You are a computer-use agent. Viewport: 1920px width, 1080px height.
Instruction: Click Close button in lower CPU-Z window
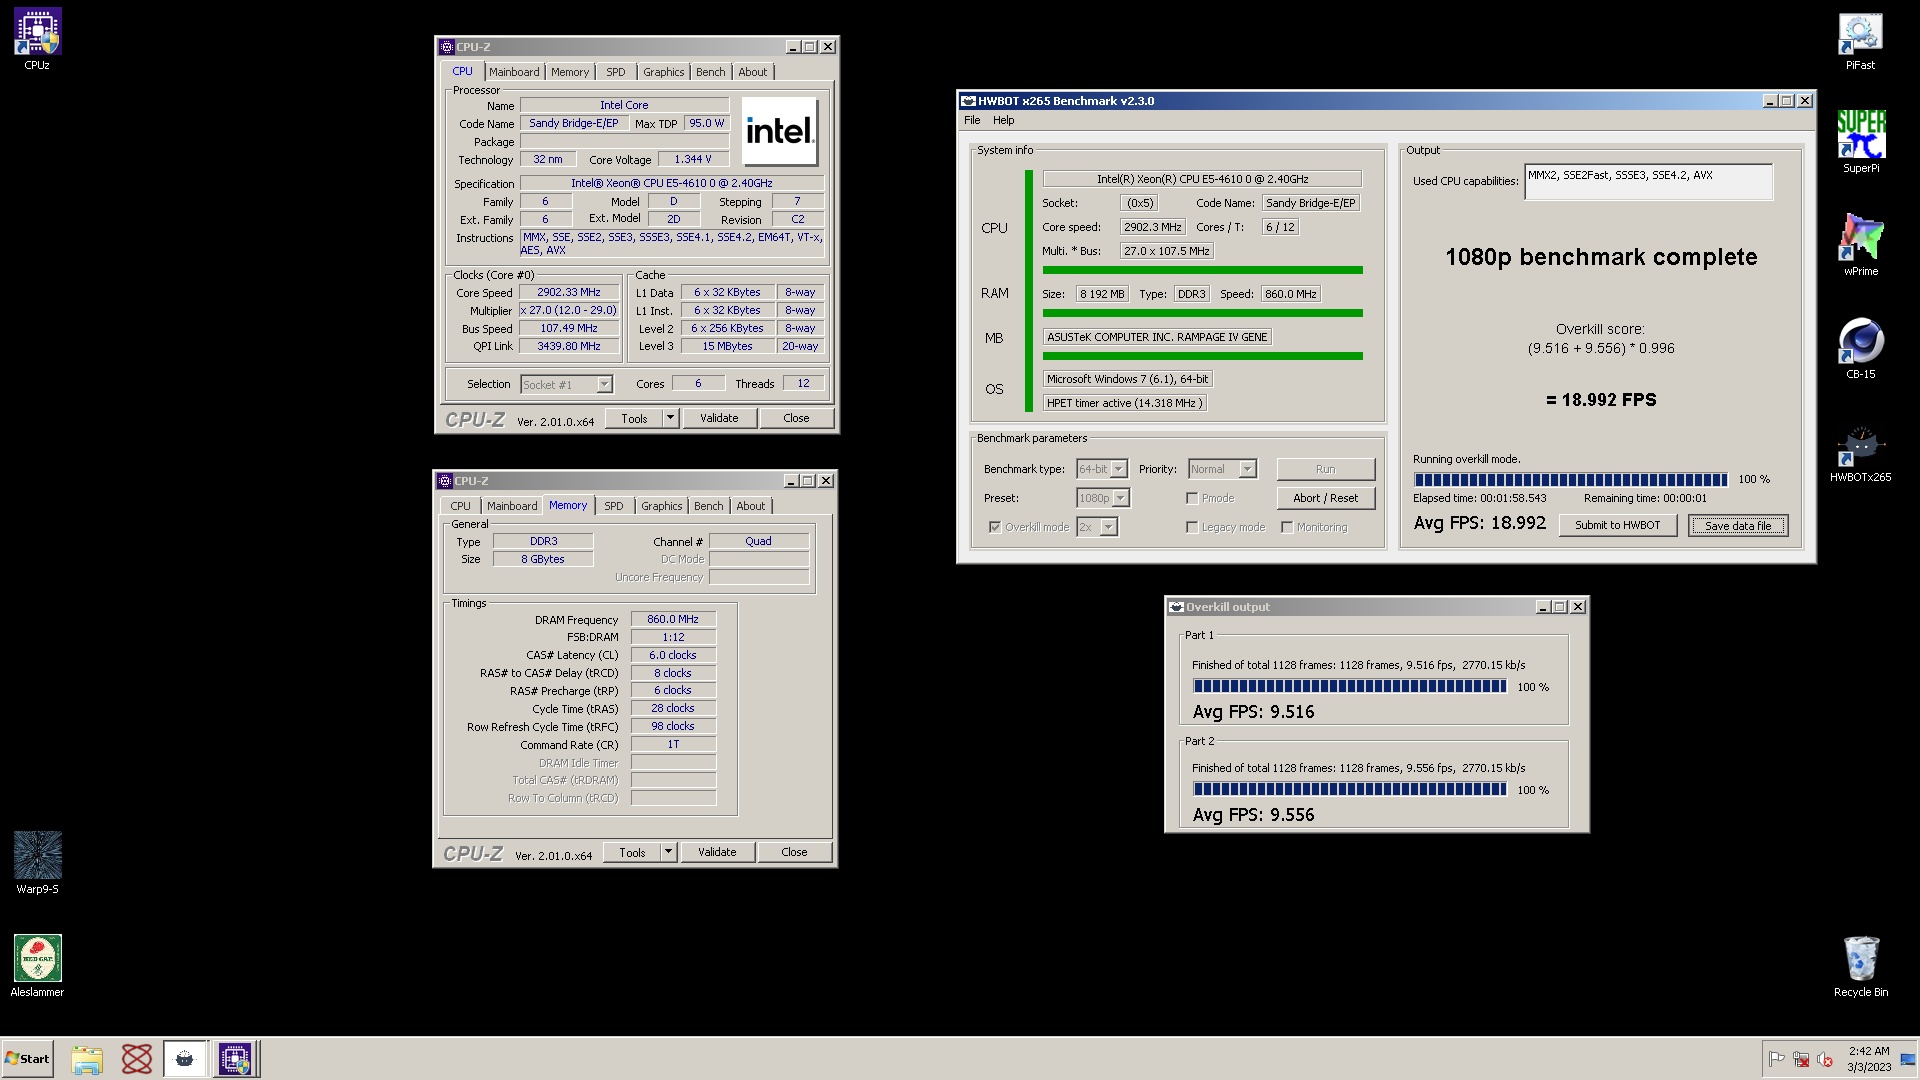coord(794,852)
